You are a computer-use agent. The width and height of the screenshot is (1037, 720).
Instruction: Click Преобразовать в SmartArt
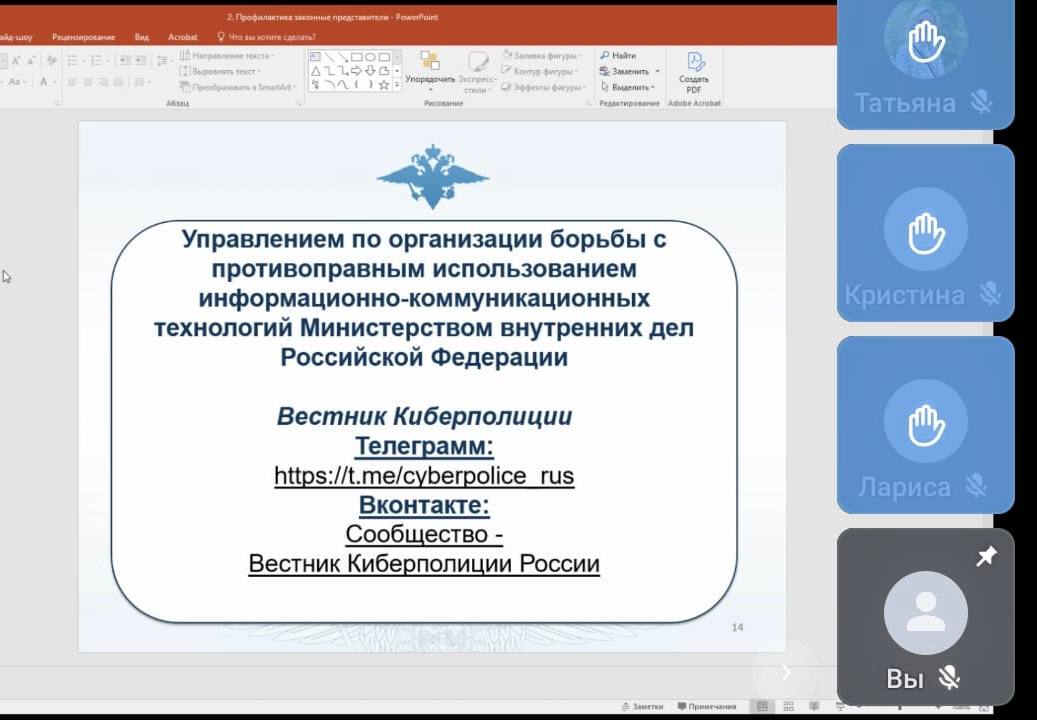tap(238, 87)
